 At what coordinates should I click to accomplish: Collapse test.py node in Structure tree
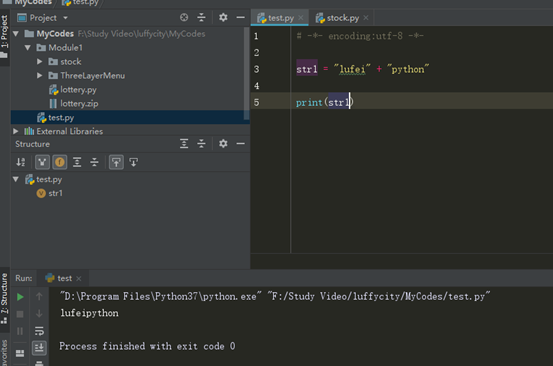pyautogui.click(x=16, y=179)
